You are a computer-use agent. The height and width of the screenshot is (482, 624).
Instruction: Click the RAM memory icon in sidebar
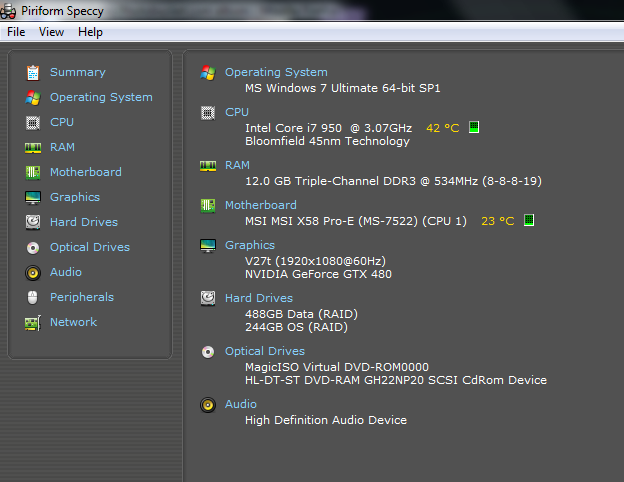point(33,147)
